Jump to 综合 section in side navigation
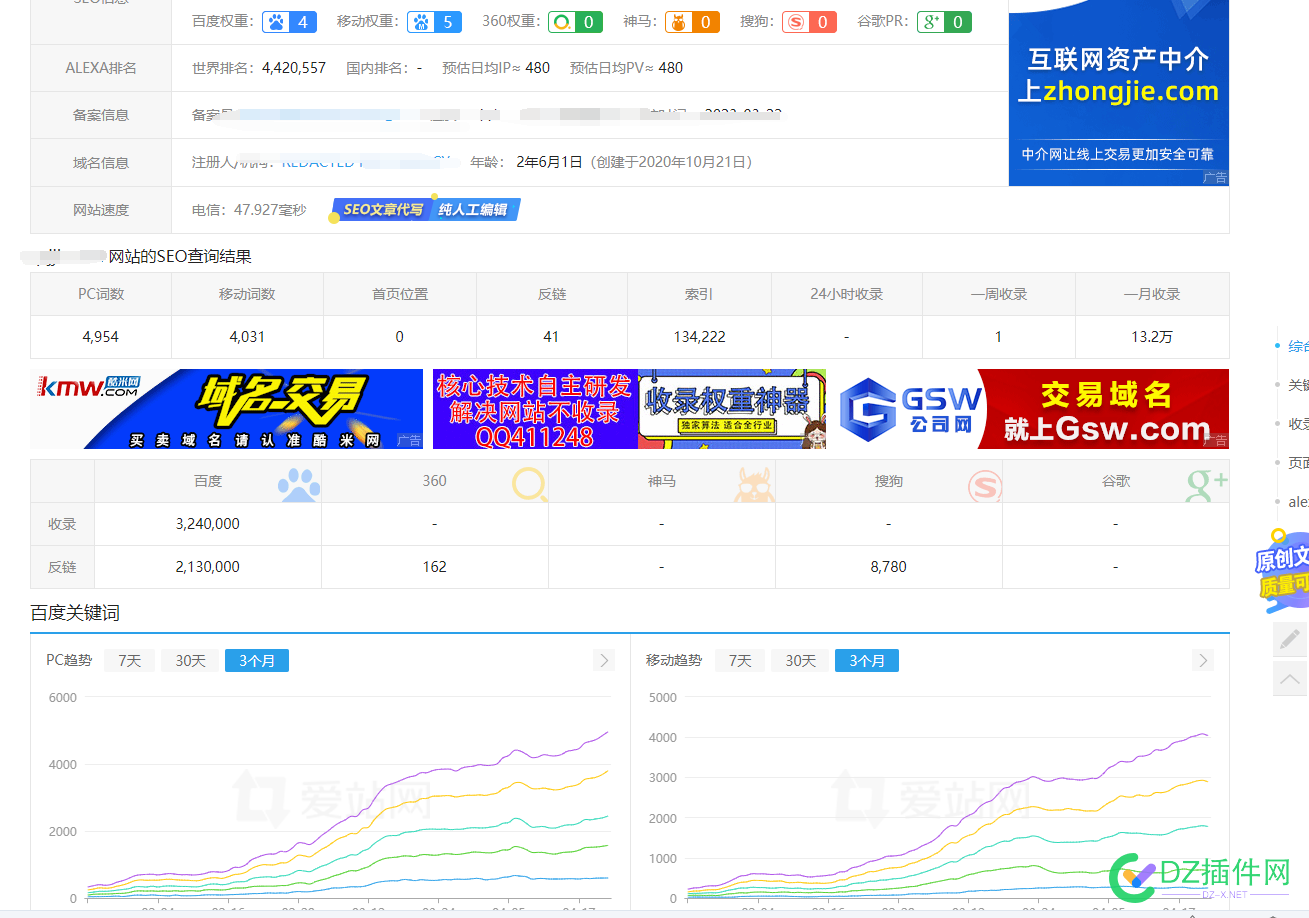 [x=1297, y=345]
